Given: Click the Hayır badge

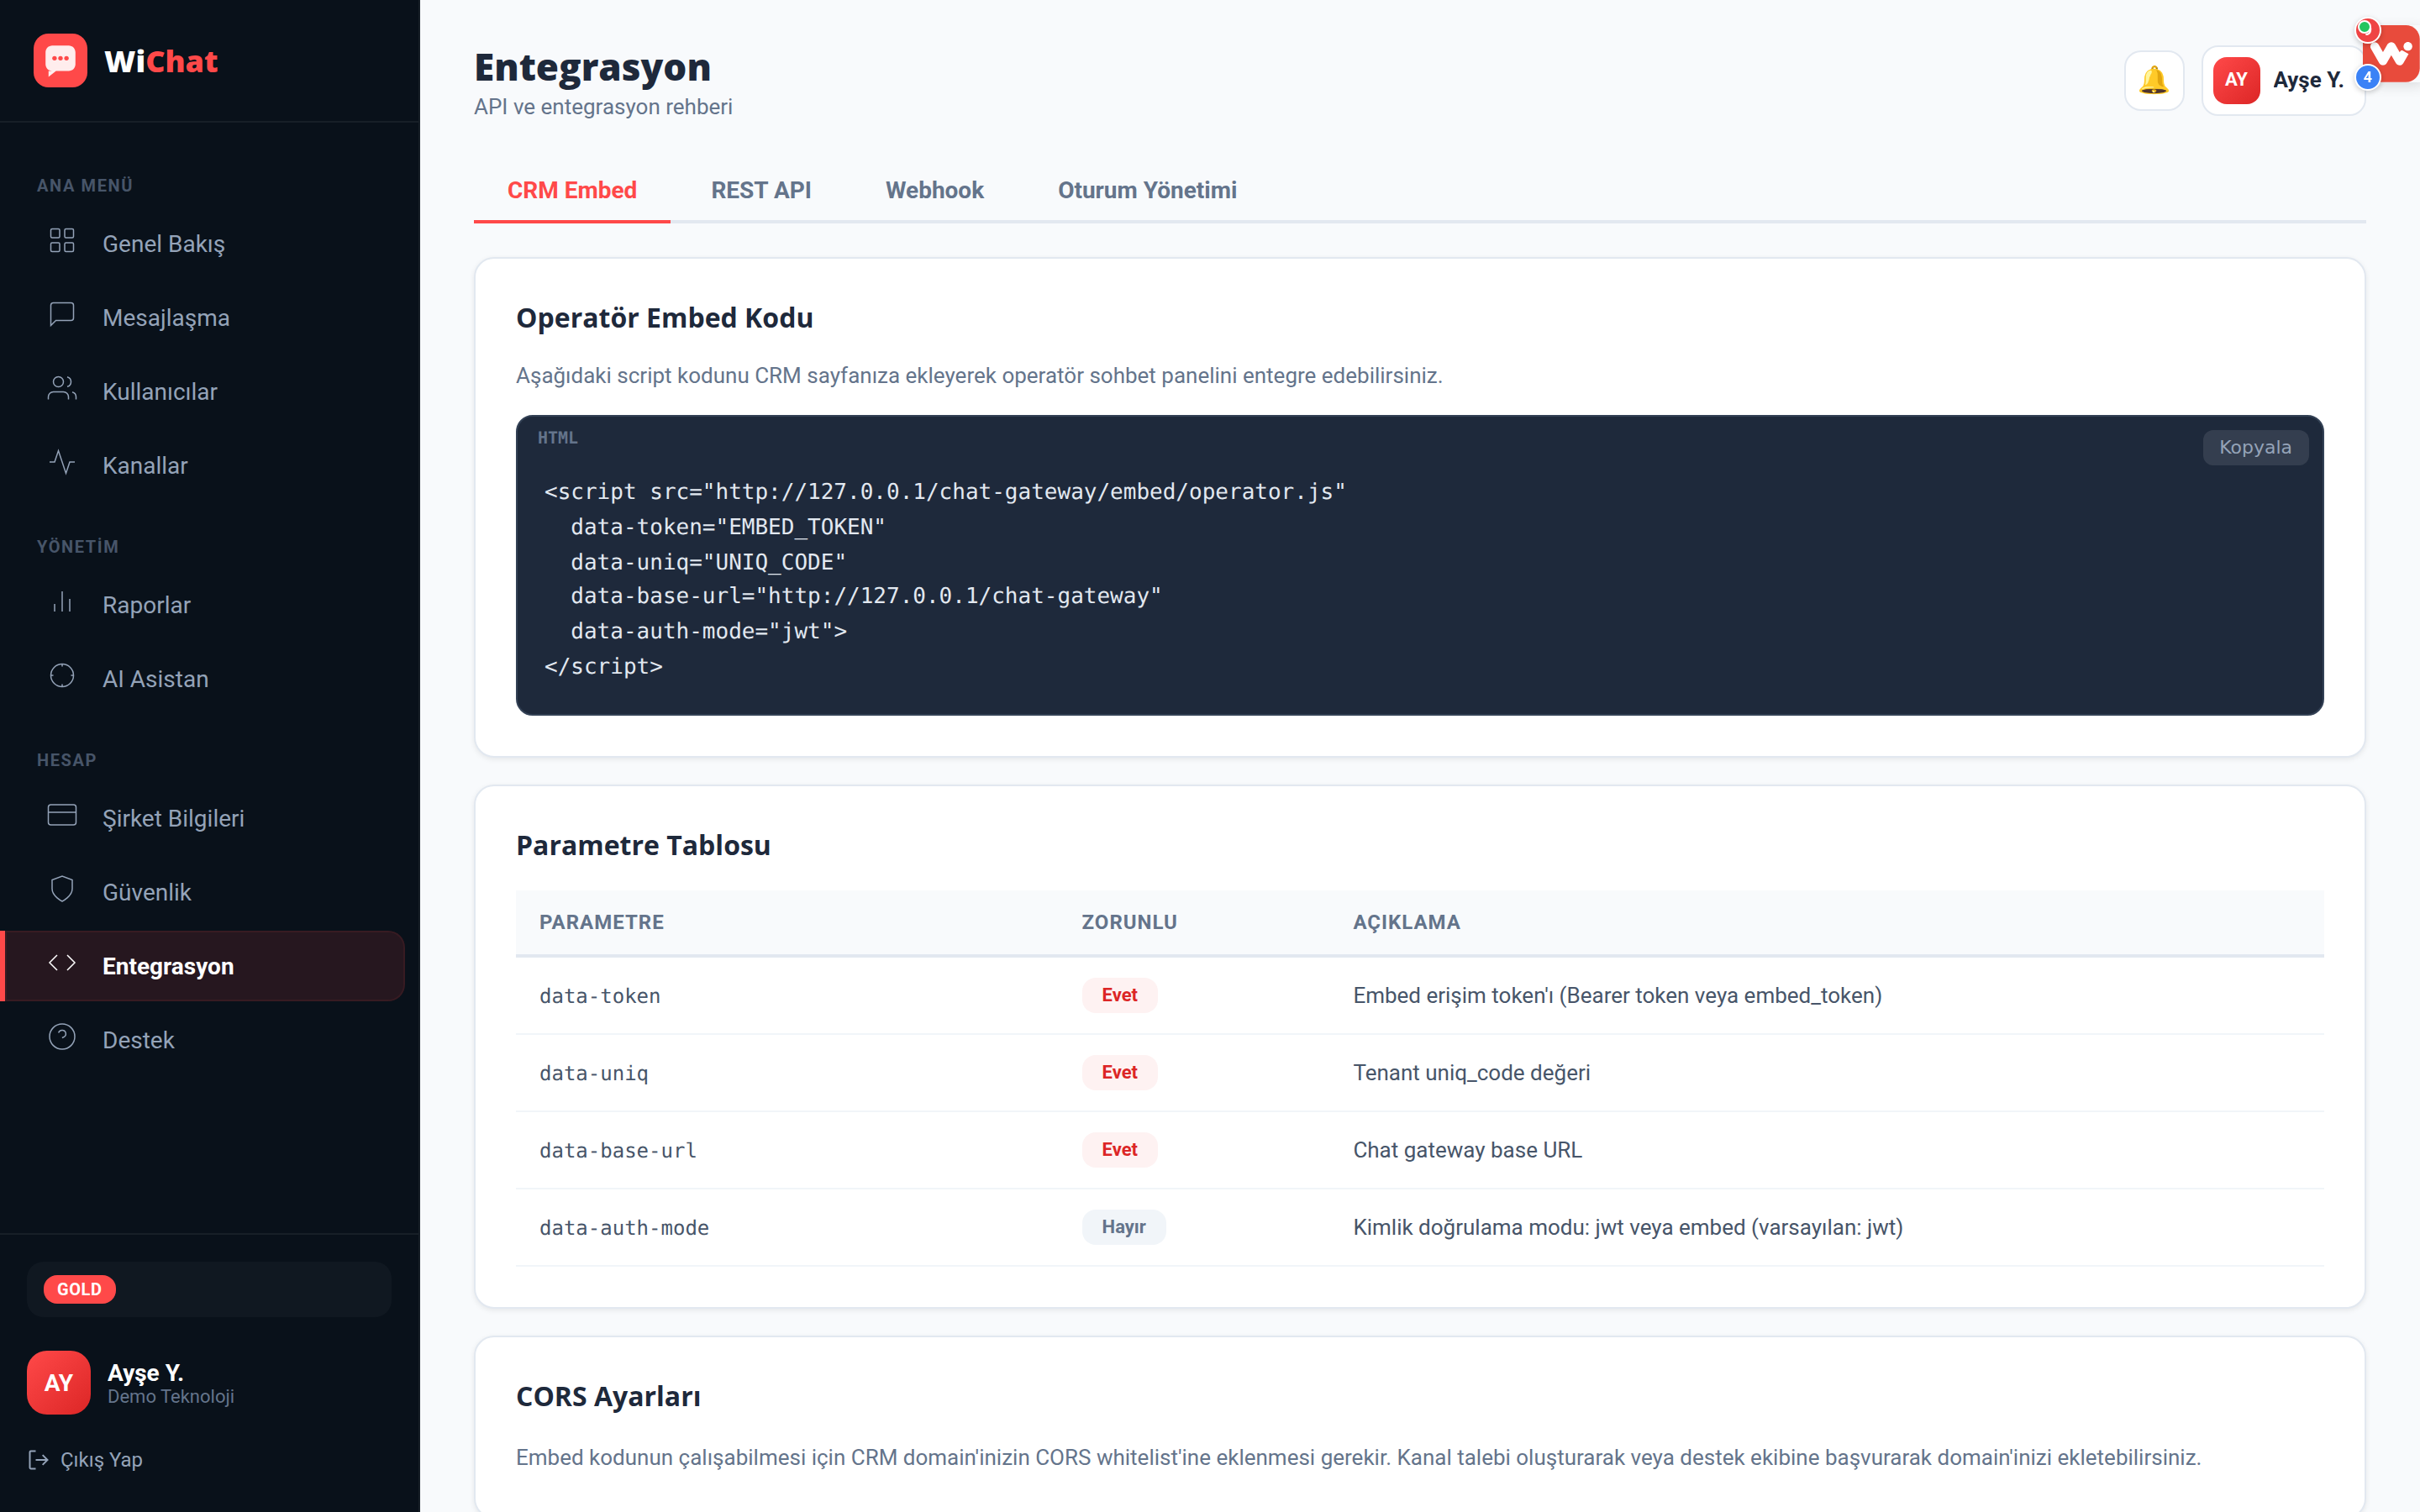Looking at the screenshot, I should pyautogui.click(x=1123, y=1226).
